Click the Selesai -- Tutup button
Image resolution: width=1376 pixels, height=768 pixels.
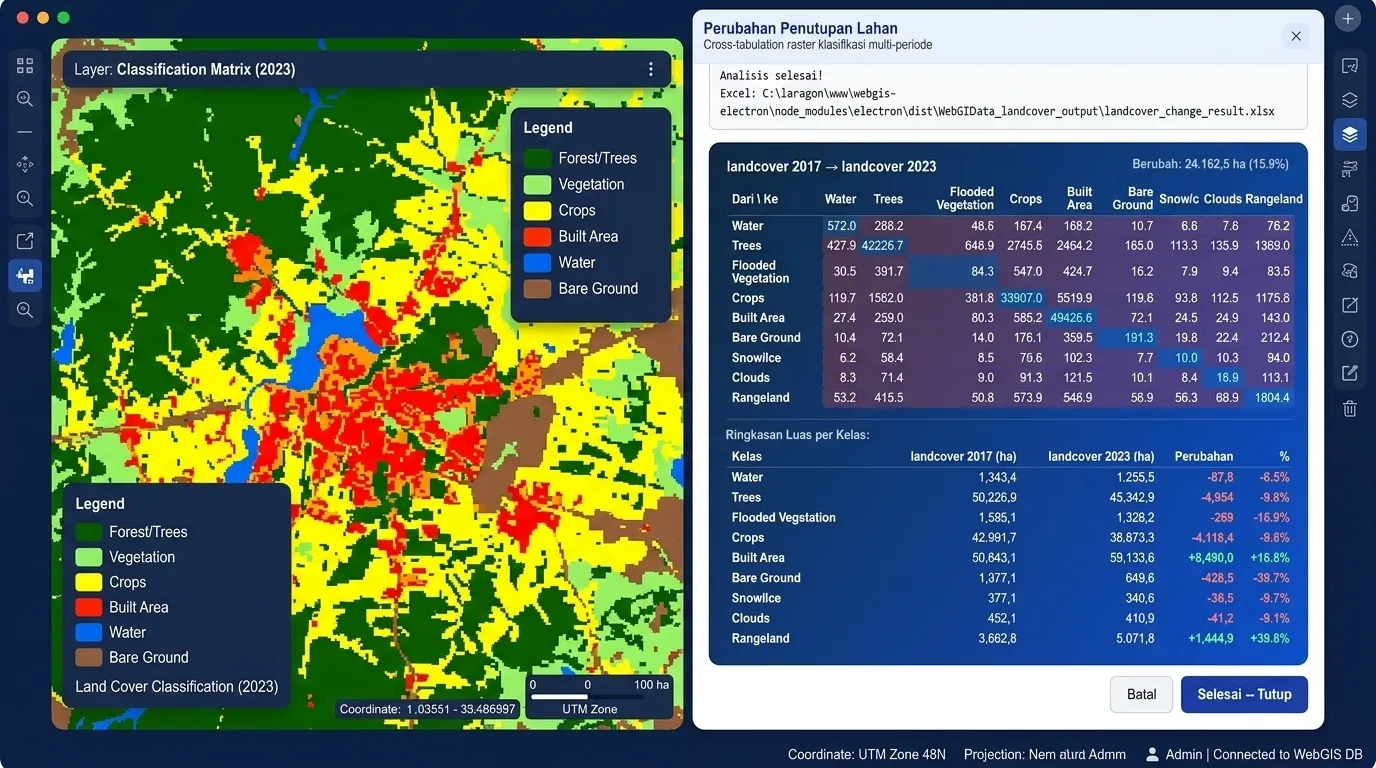[x=1244, y=695]
